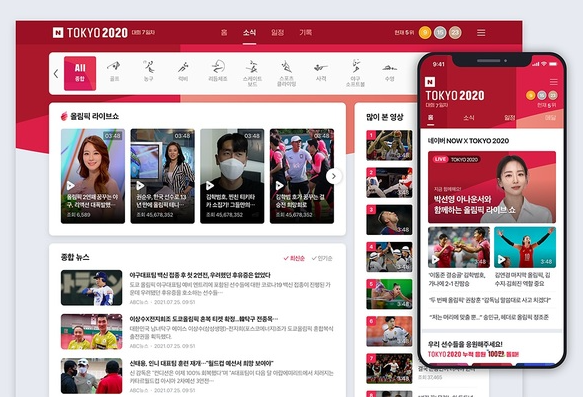Select the 수영 (swimming) sport icon
The image size is (583, 405).
click(389, 72)
